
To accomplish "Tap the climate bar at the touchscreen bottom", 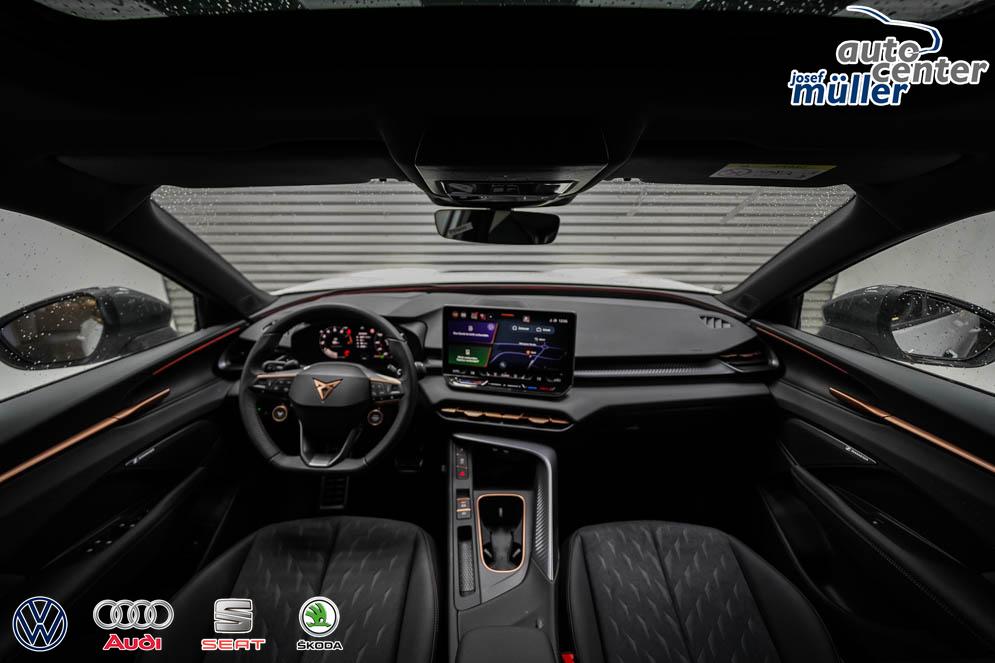I will click(x=508, y=381).
